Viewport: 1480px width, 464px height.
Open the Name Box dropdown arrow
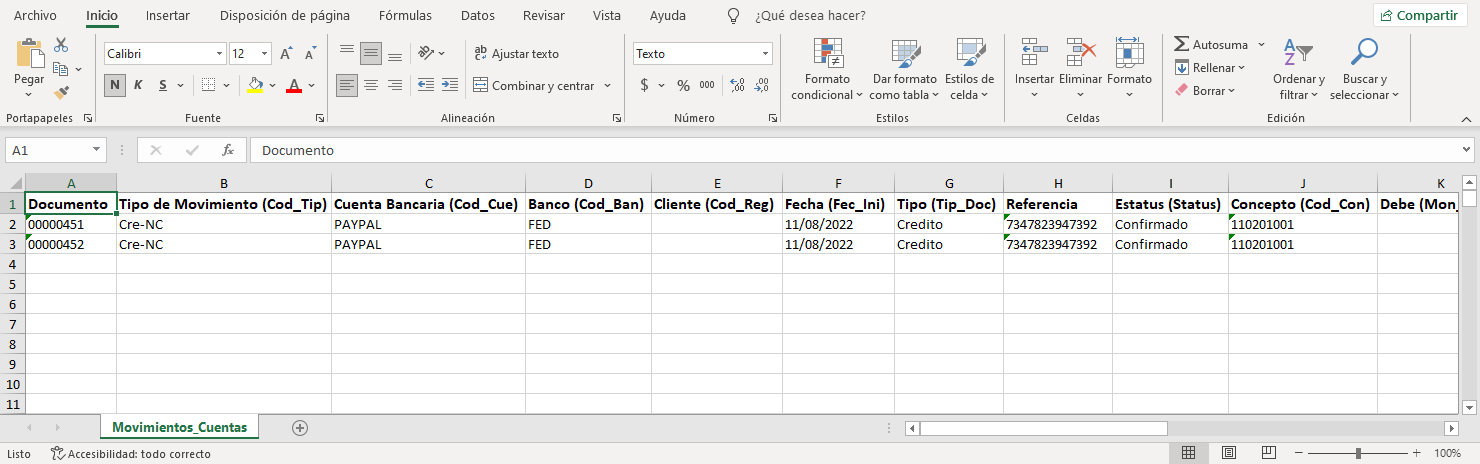(97, 150)
